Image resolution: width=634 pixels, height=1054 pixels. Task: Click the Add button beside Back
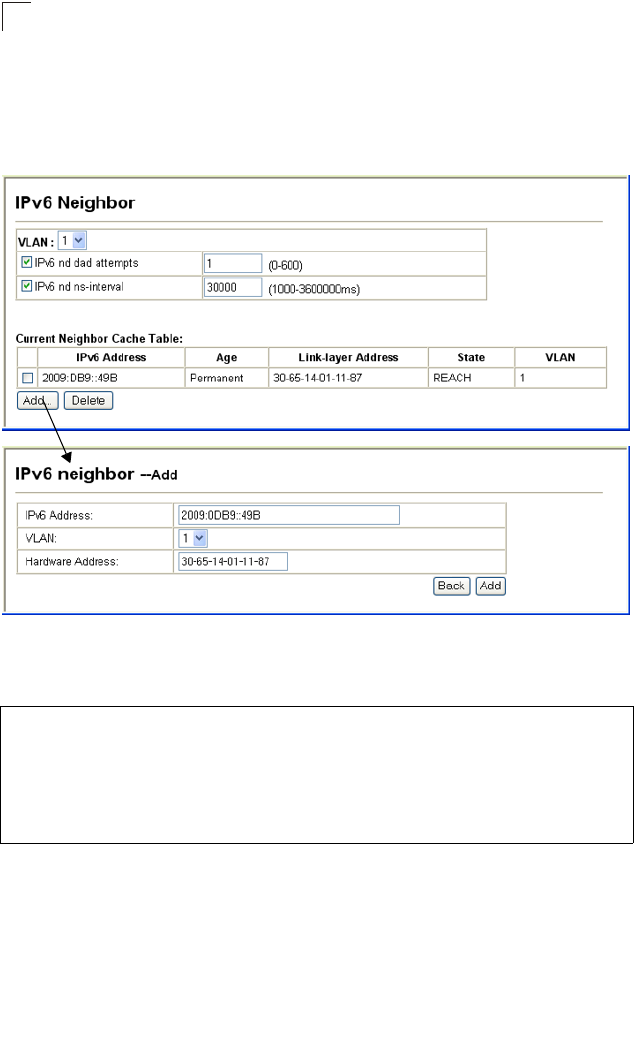click(x=491, y=586)
